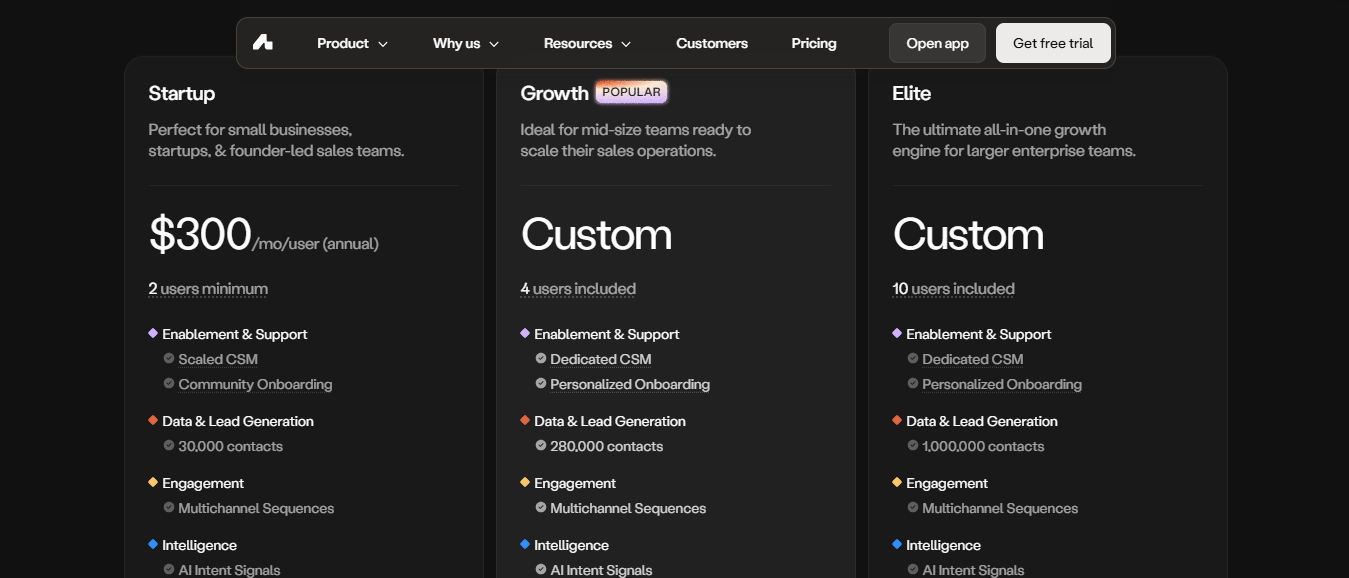1349x578 pixels.
Task: Click "10 users included" in Elite plan
Action: (x=953, y=289)
